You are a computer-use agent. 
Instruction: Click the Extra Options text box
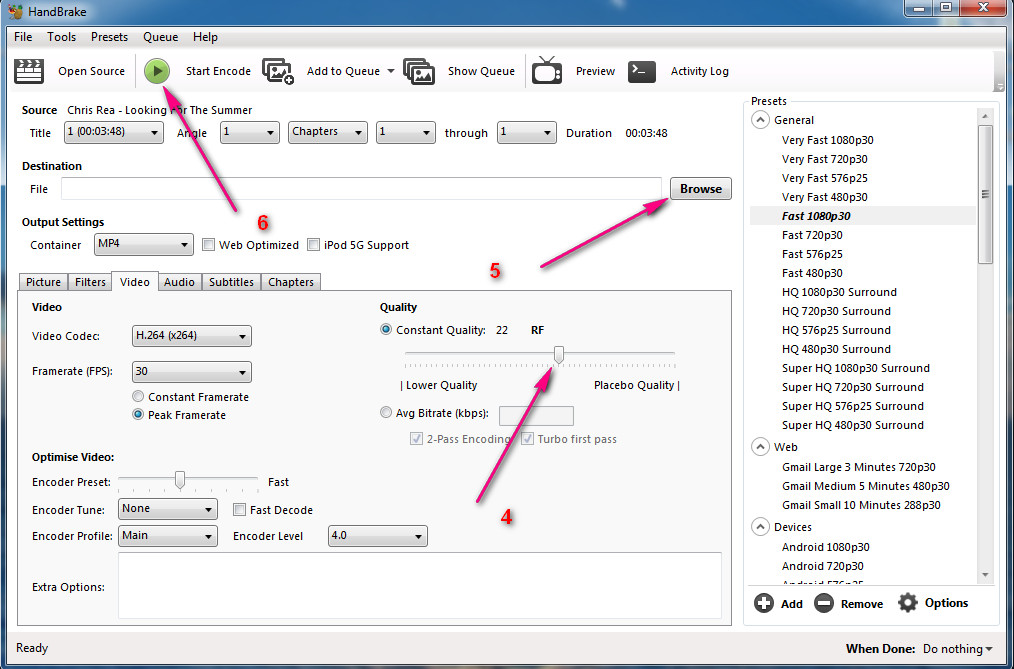coord(420,586)
